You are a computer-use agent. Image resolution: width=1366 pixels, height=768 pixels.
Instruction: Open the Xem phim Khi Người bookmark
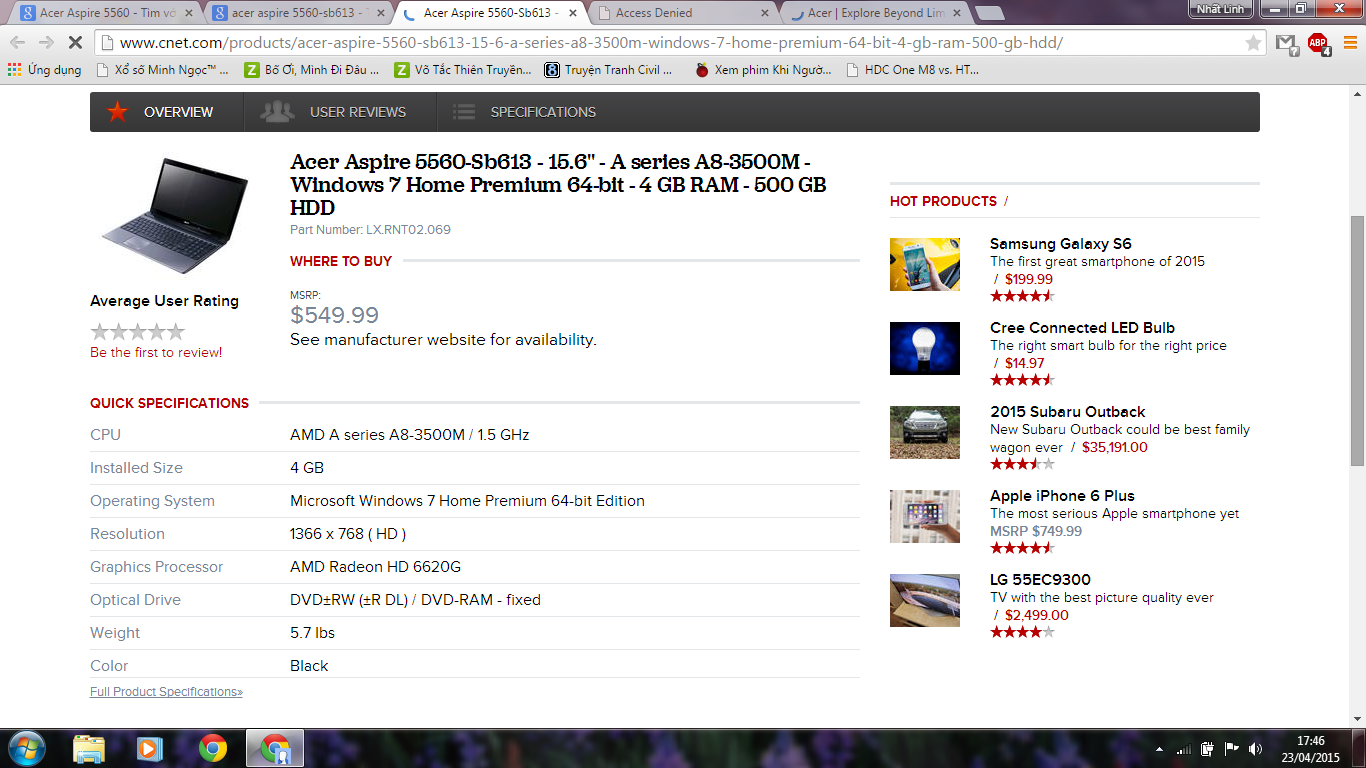pos(763,70)
